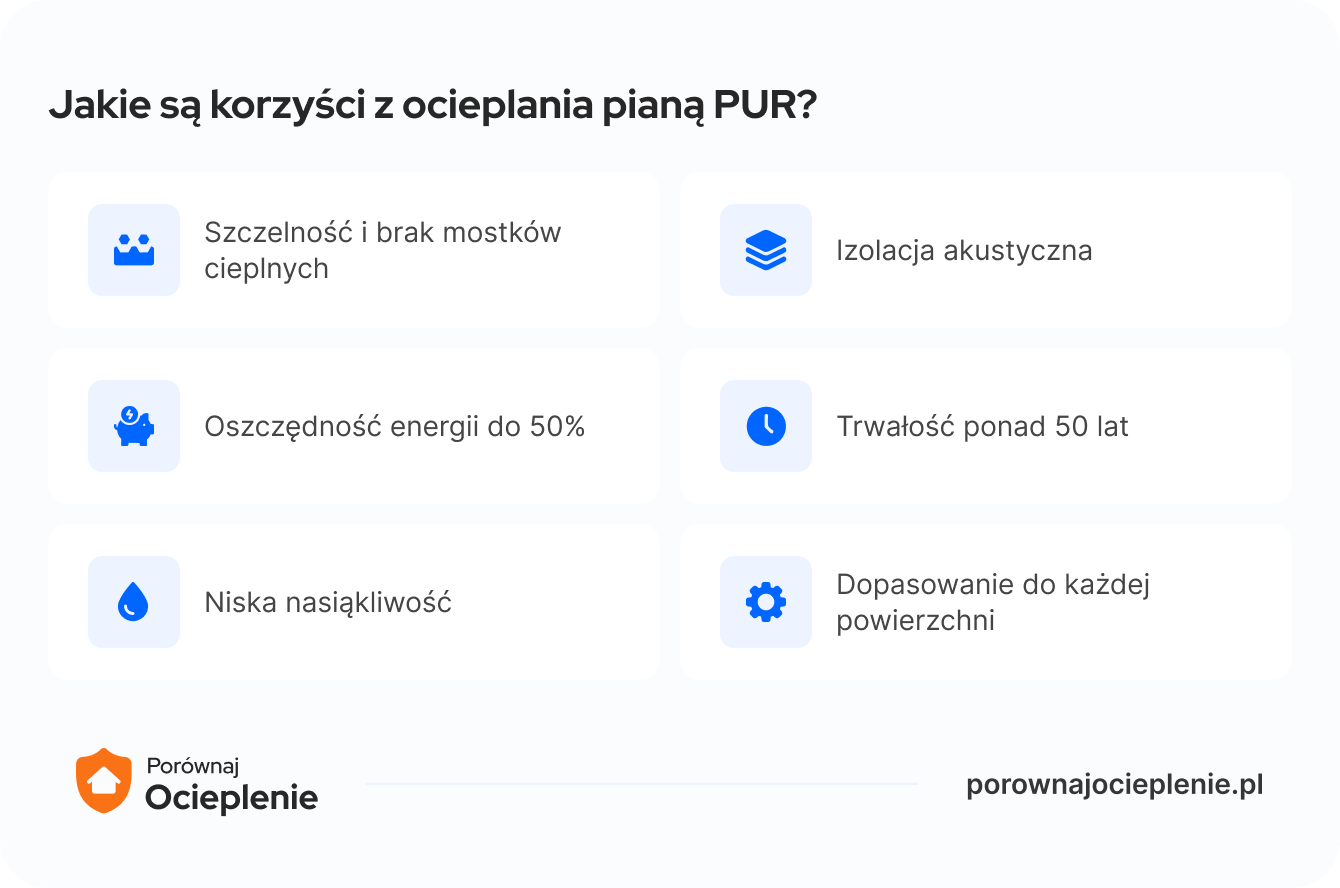Click the orange house shield logo

[x=104, y=780]
